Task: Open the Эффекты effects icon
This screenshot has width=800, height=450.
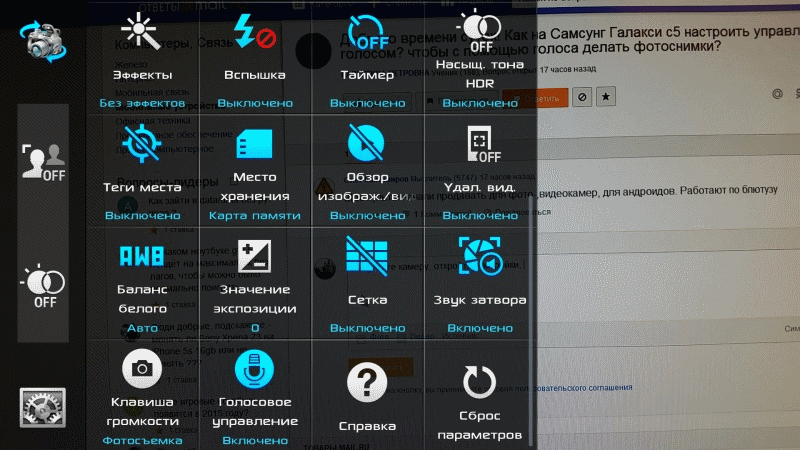Action: 142,32
